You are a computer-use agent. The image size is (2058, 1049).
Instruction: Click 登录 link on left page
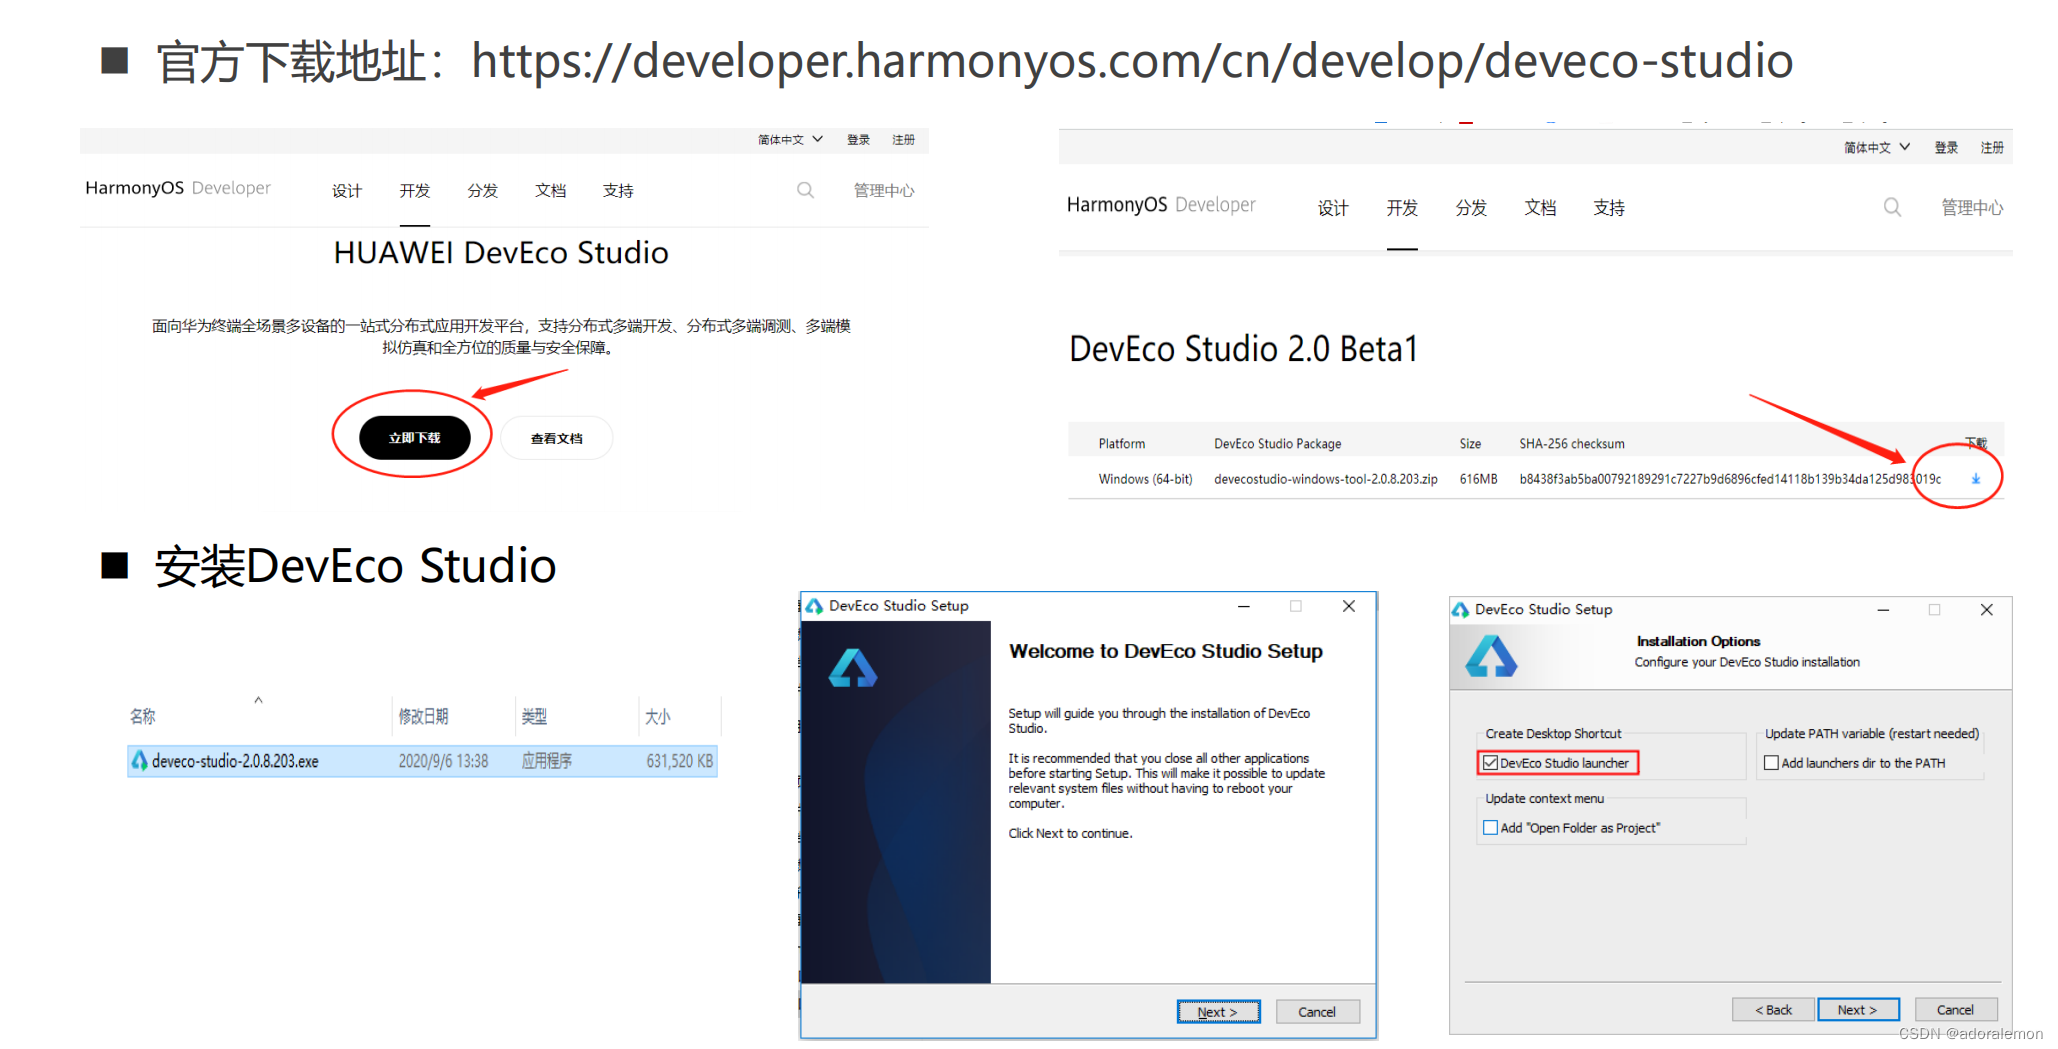[858, 140]
